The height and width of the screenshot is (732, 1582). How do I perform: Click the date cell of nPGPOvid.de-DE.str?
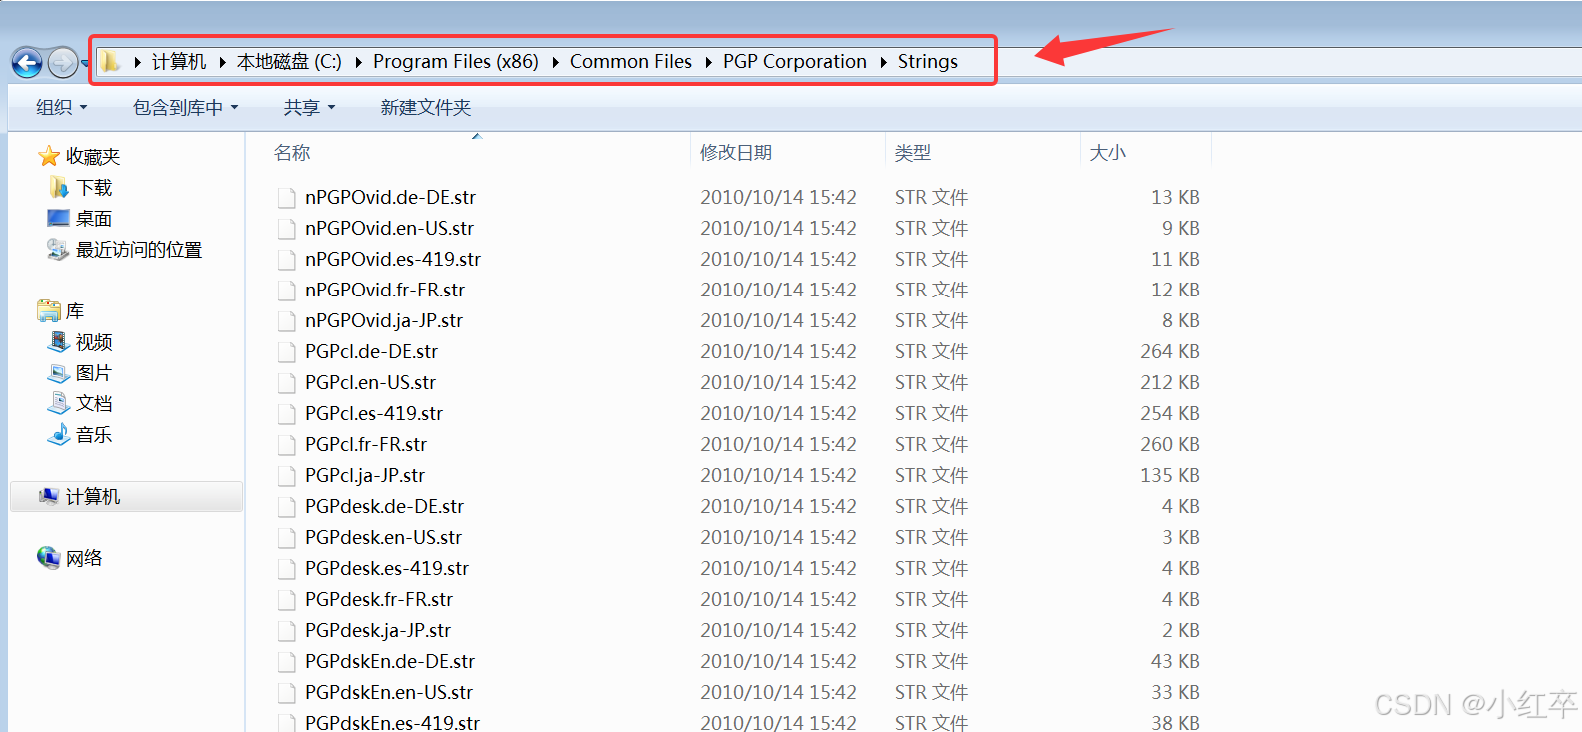(x=778, y=198)
